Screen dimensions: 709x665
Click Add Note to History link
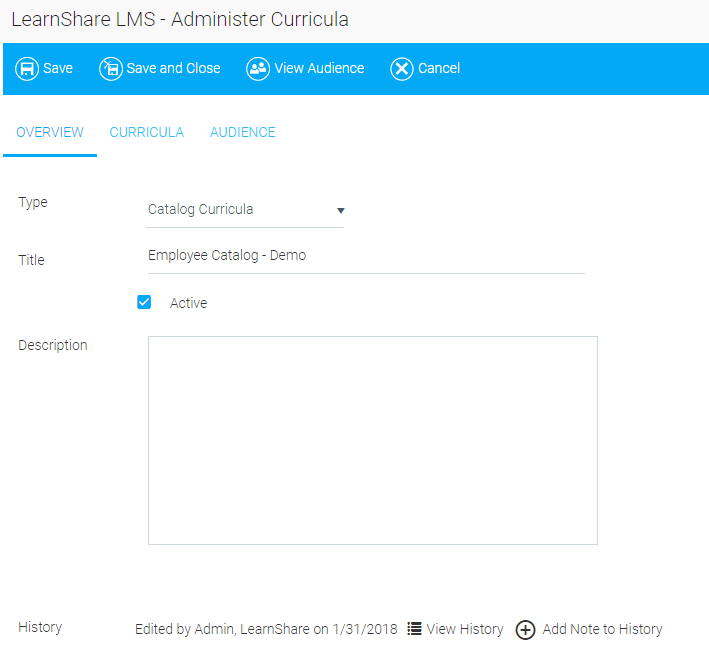[602, 629]
